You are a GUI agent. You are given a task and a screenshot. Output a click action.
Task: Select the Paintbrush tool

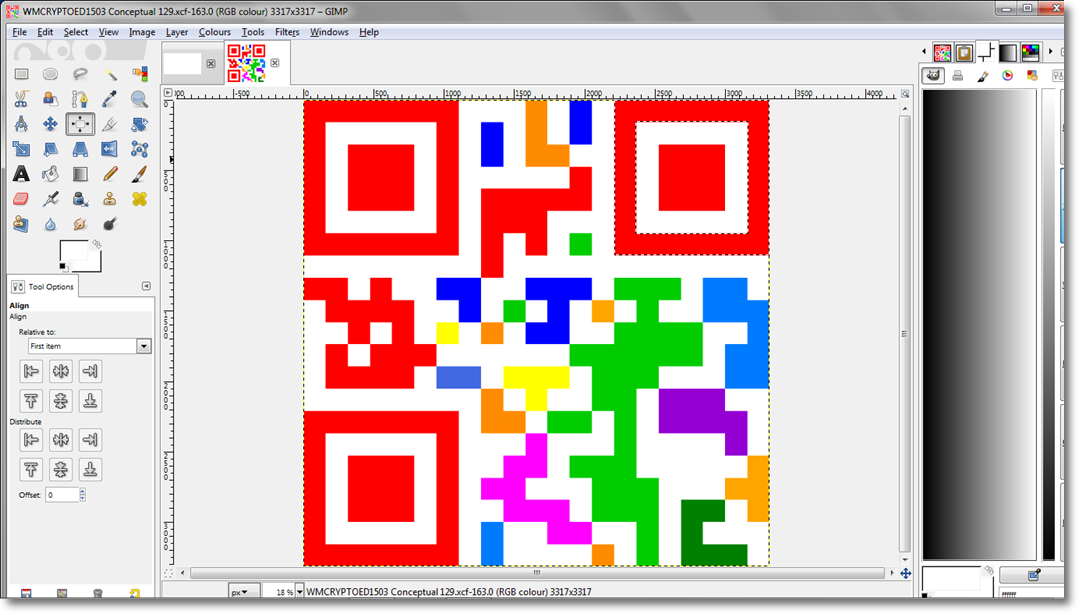click(x=139, y=174)
